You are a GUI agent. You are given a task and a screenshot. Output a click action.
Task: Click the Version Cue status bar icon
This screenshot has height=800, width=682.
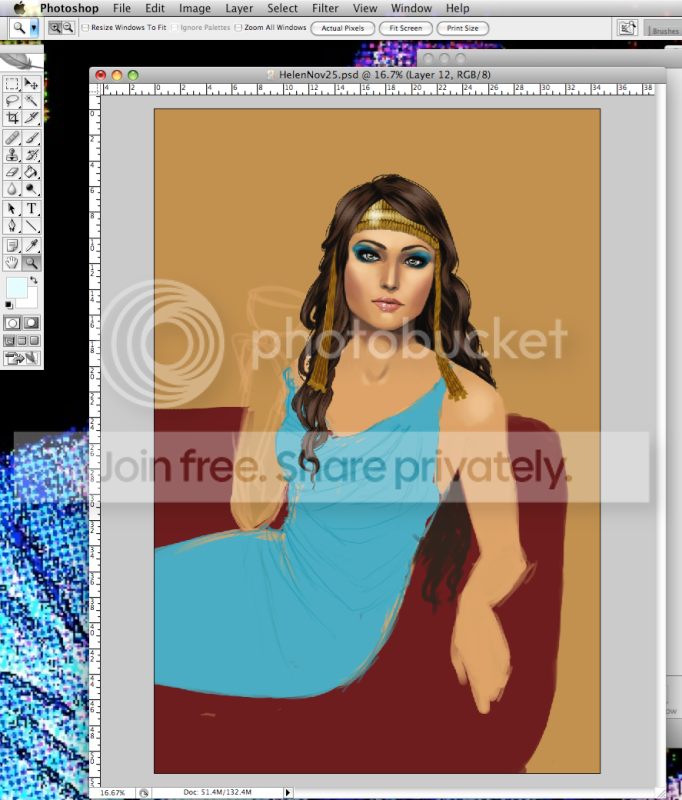[144, 793]
